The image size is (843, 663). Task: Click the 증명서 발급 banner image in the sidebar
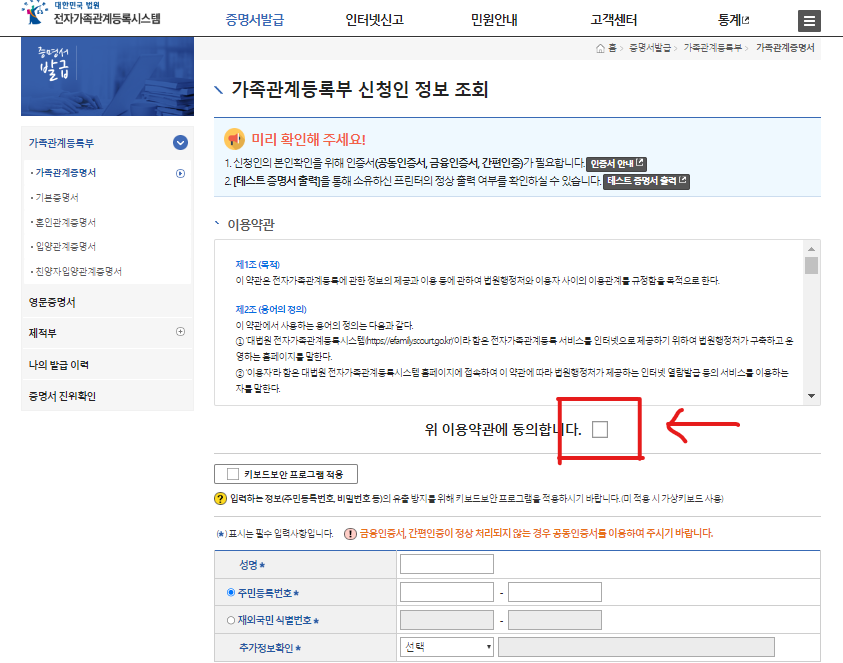[x=107, y=77]
